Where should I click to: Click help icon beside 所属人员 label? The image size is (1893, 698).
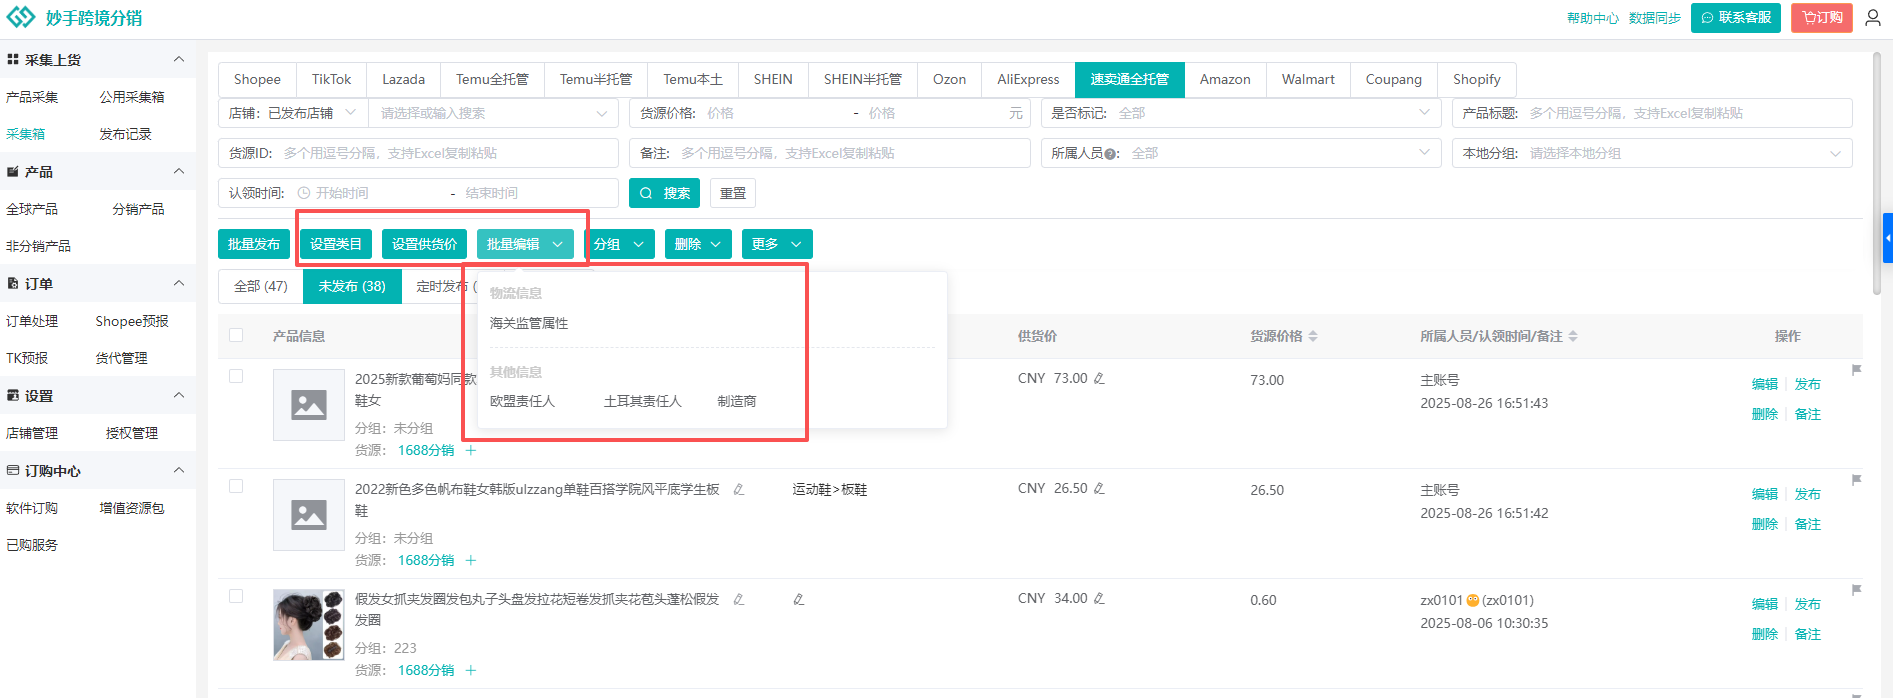point(1113,154)
